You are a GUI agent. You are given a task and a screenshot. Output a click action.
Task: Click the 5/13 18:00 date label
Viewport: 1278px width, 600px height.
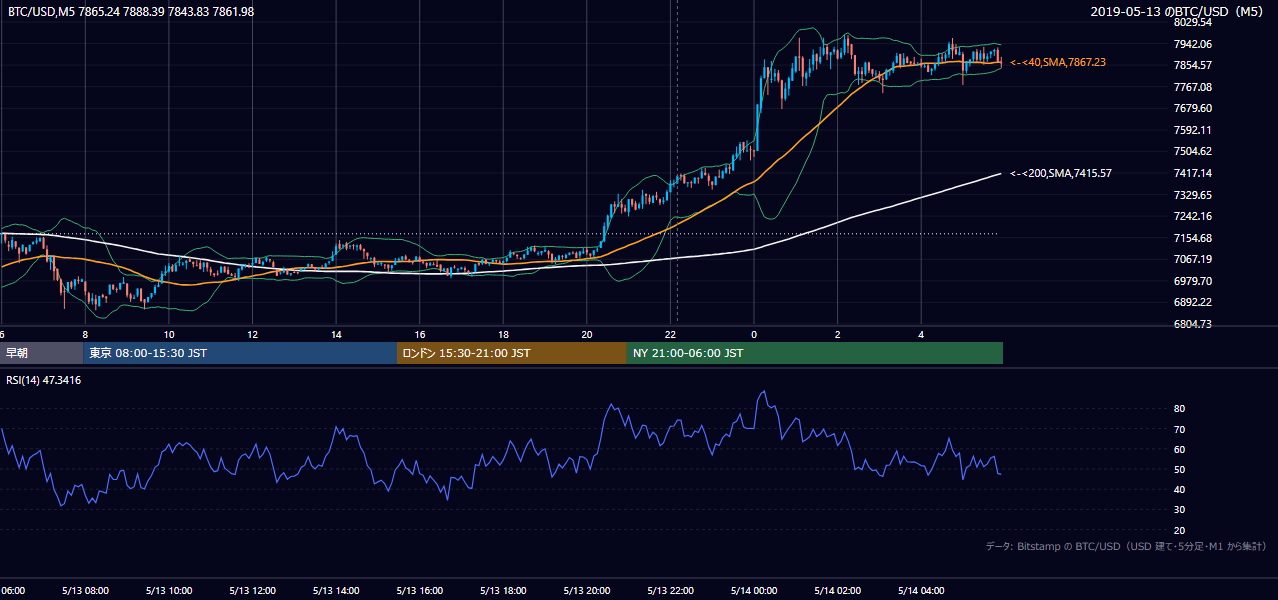[x=503, y=590]
